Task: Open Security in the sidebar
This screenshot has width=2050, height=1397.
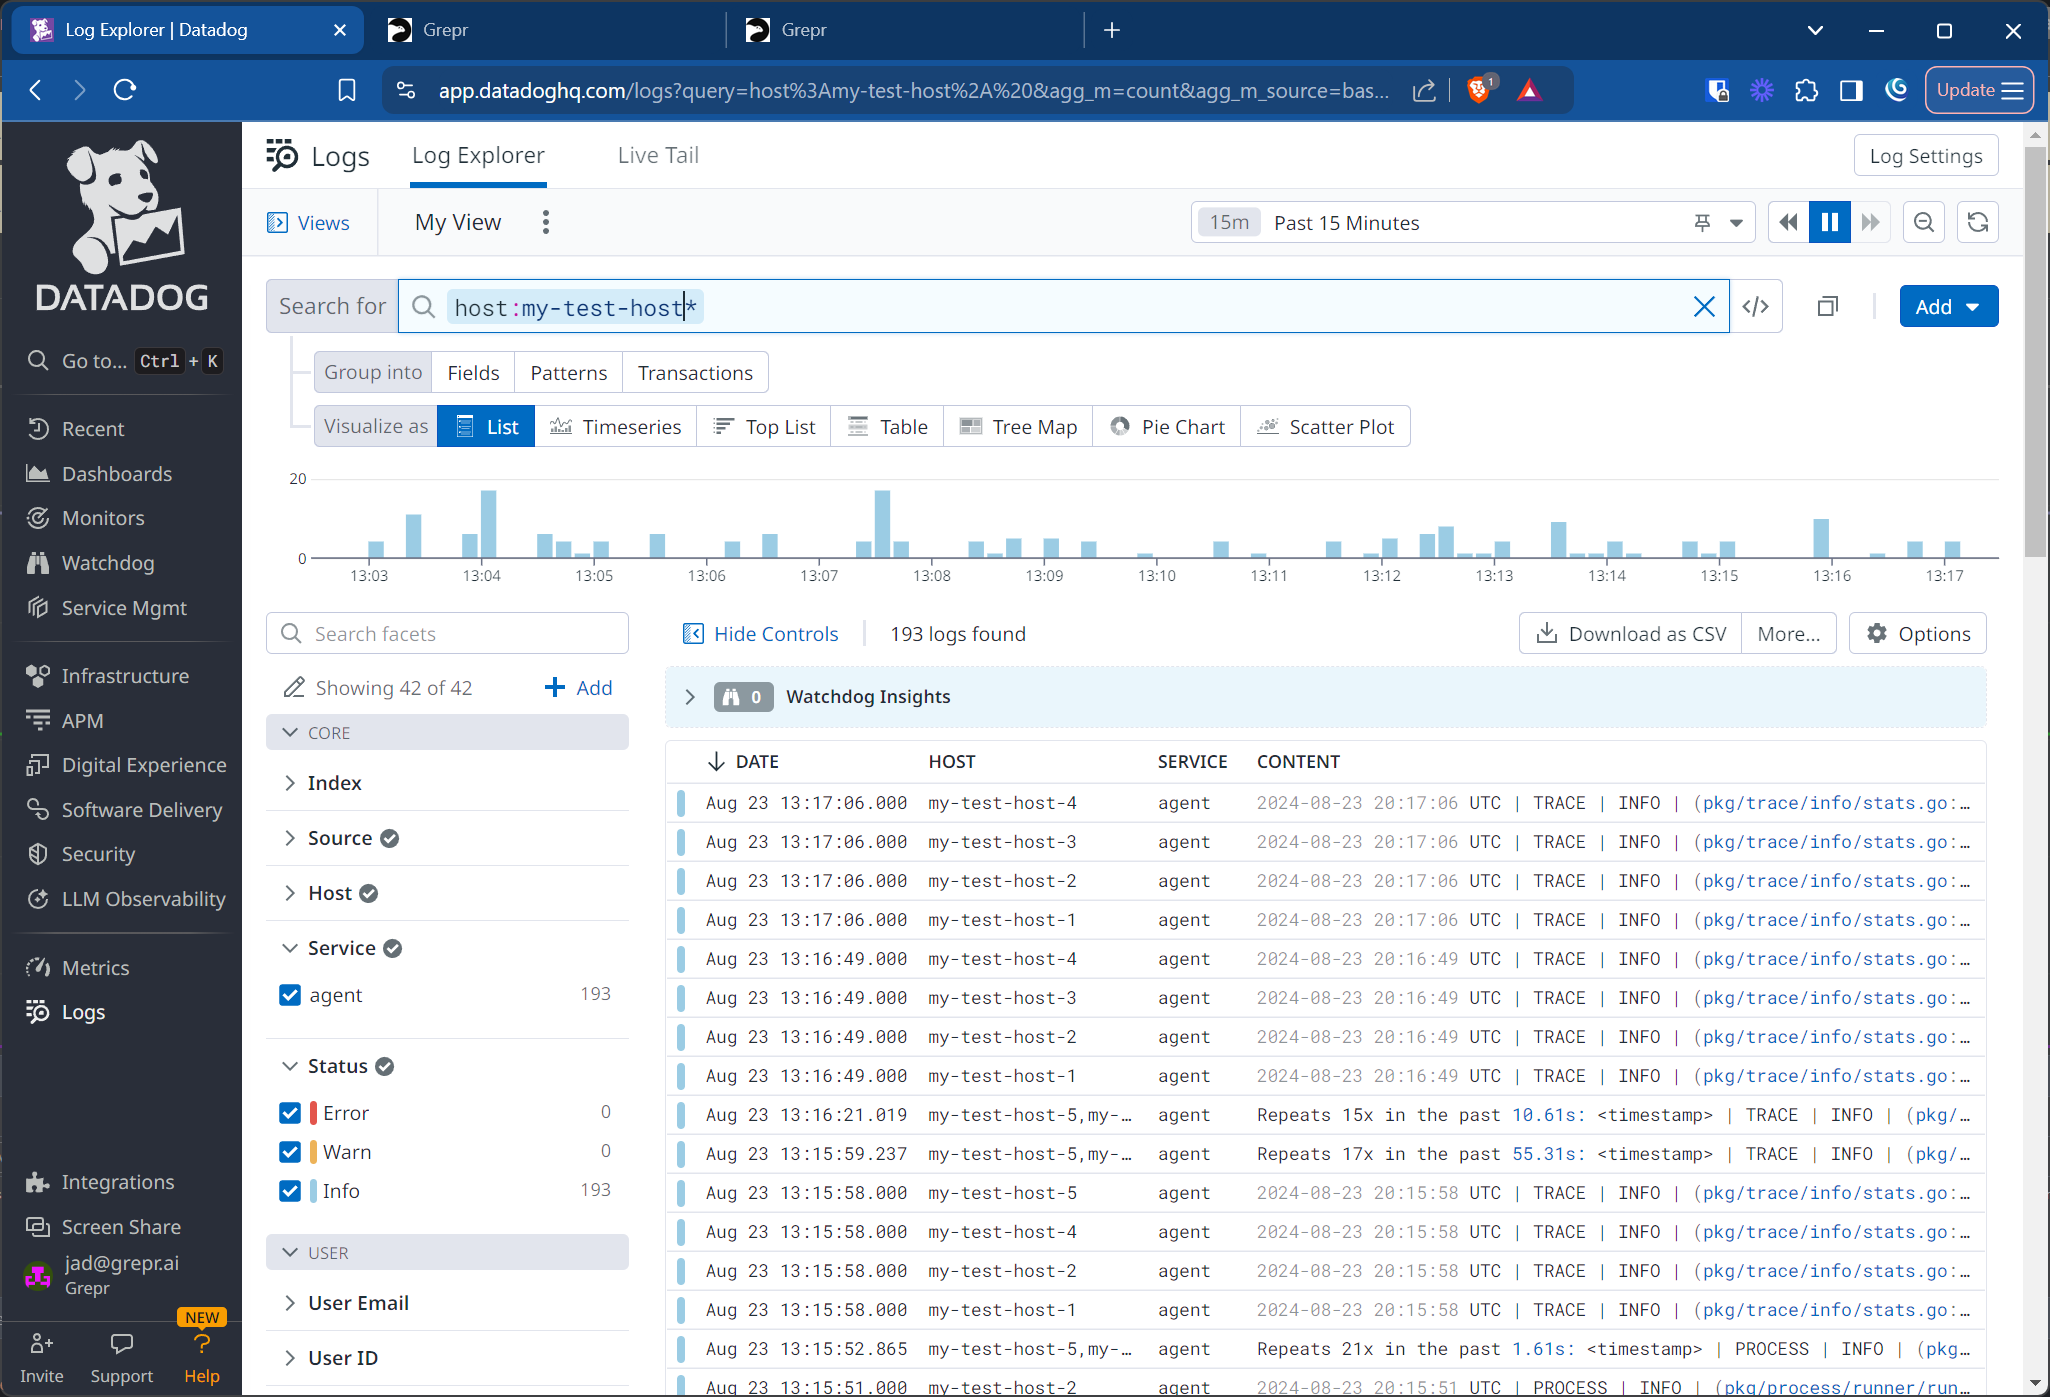Action: pos(81,854)
